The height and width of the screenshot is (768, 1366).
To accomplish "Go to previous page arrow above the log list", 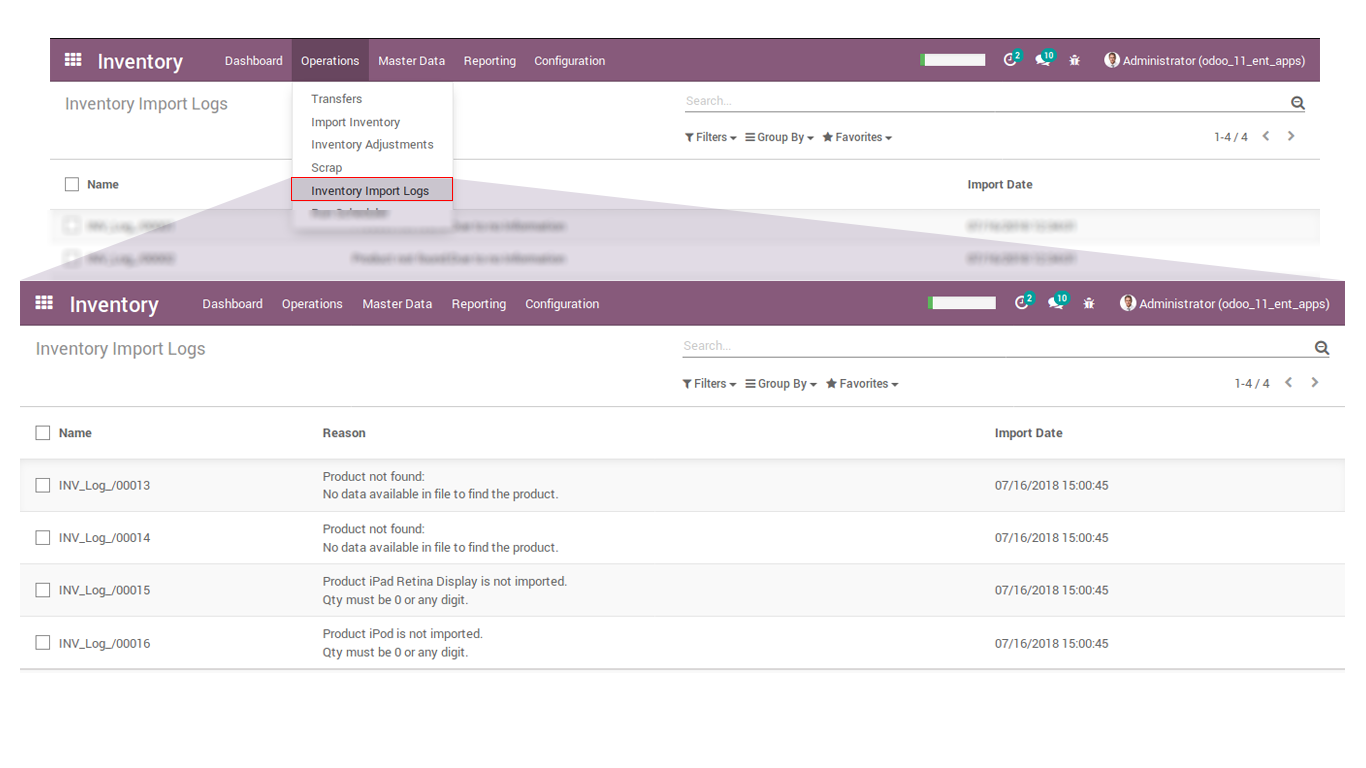I will click(1289, 383).
